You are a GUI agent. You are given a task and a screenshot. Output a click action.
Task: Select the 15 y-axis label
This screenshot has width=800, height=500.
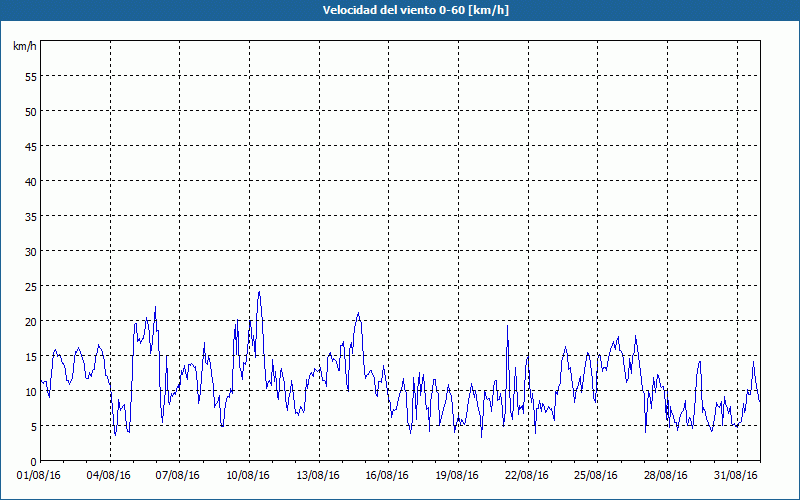(x=31, y=357)
